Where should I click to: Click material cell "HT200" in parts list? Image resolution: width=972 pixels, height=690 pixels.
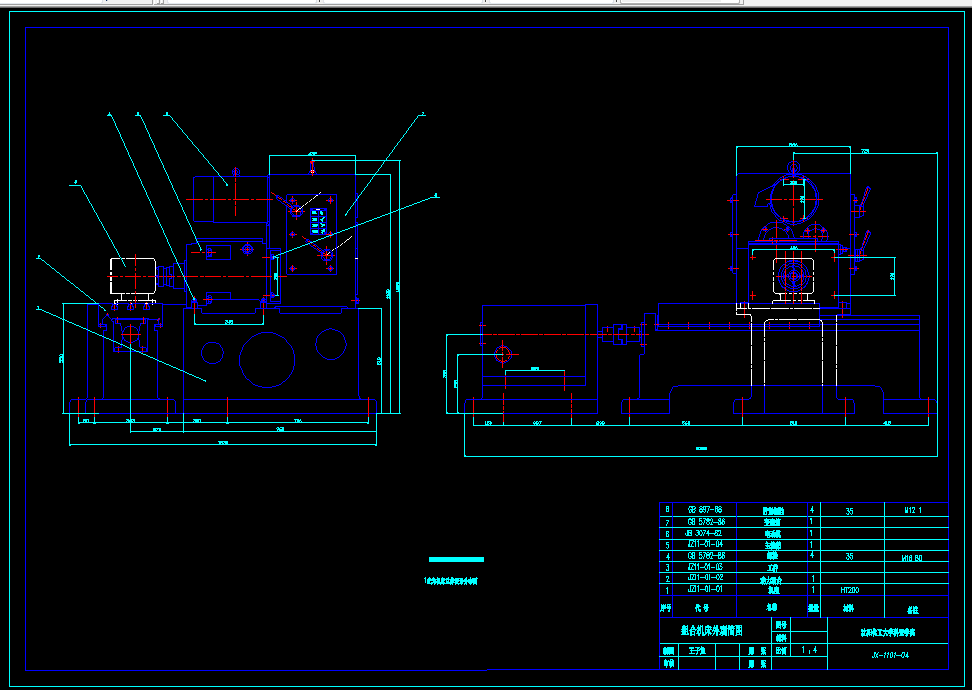(849, 590)
